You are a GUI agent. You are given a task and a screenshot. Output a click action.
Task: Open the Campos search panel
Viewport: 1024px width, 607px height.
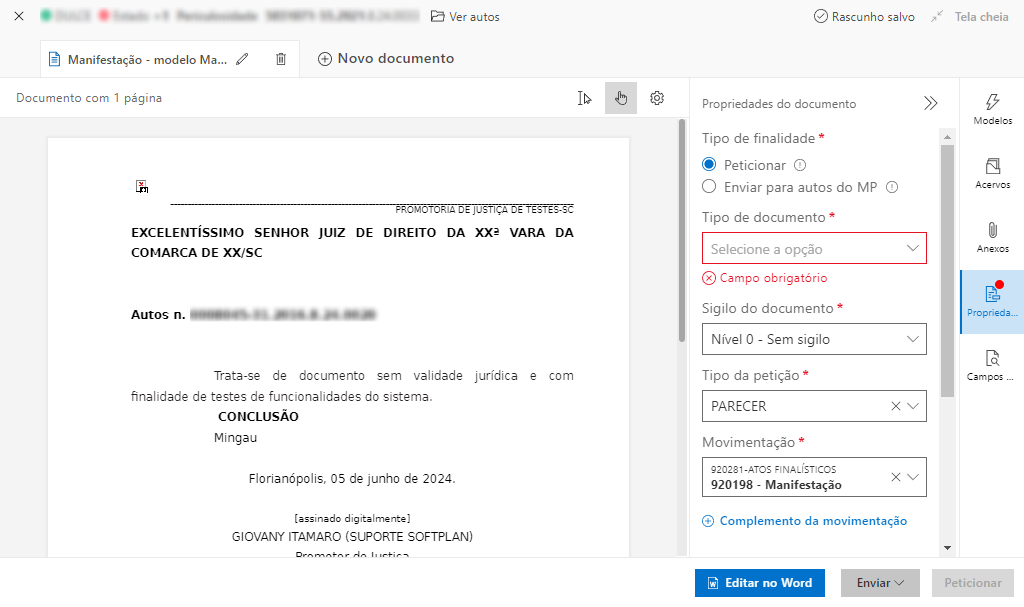992,365
